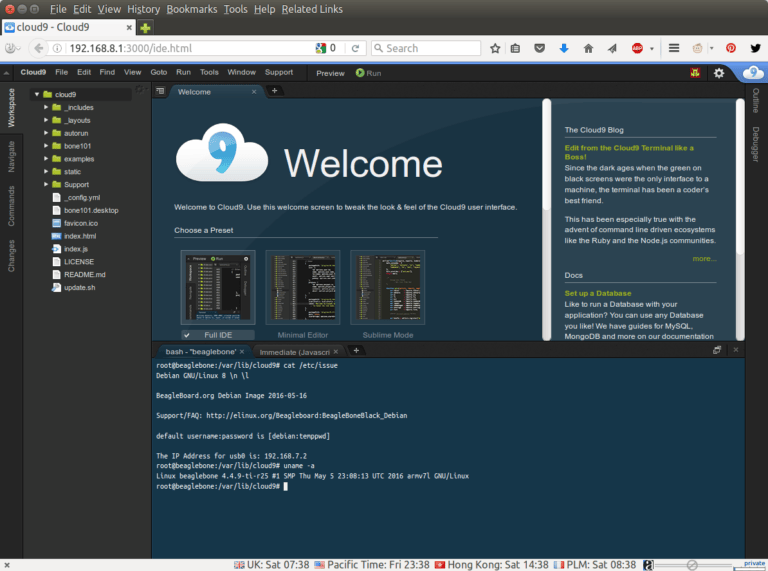Click the Sublime Mode preset thumbnail

(x=388, y=287)
